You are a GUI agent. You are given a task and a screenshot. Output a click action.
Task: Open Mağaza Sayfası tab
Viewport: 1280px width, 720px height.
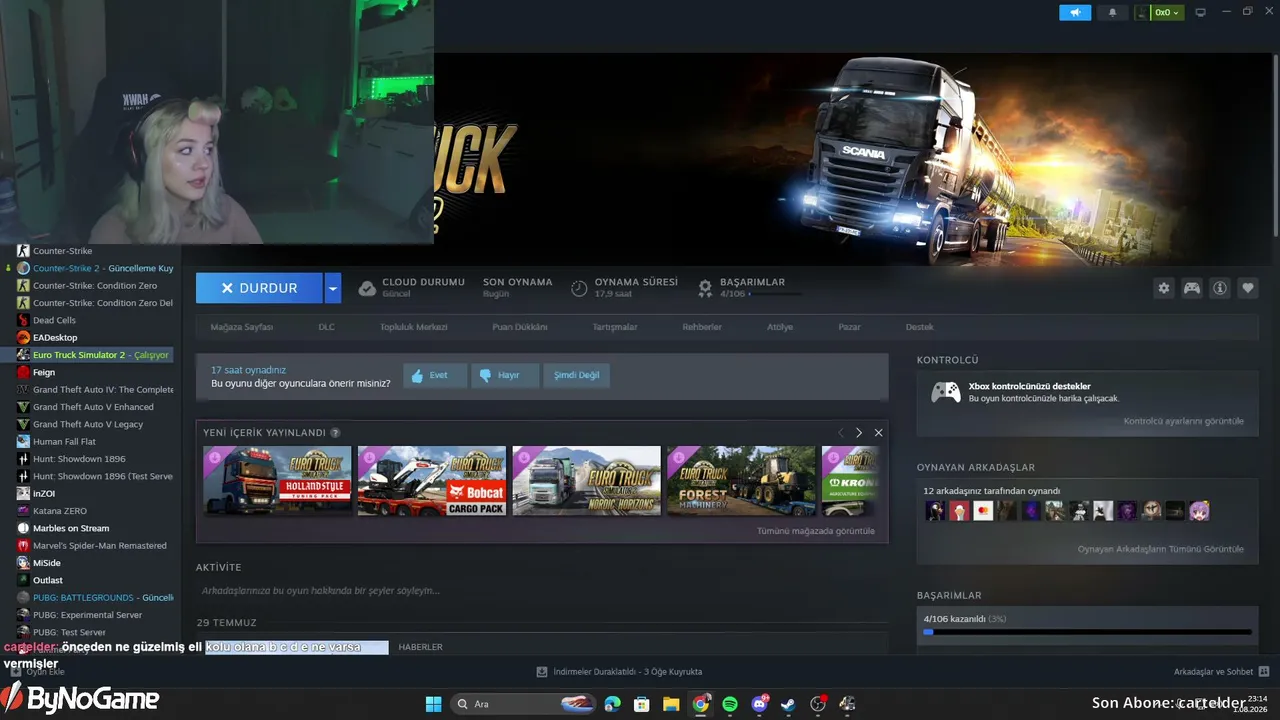click(241, 327)
